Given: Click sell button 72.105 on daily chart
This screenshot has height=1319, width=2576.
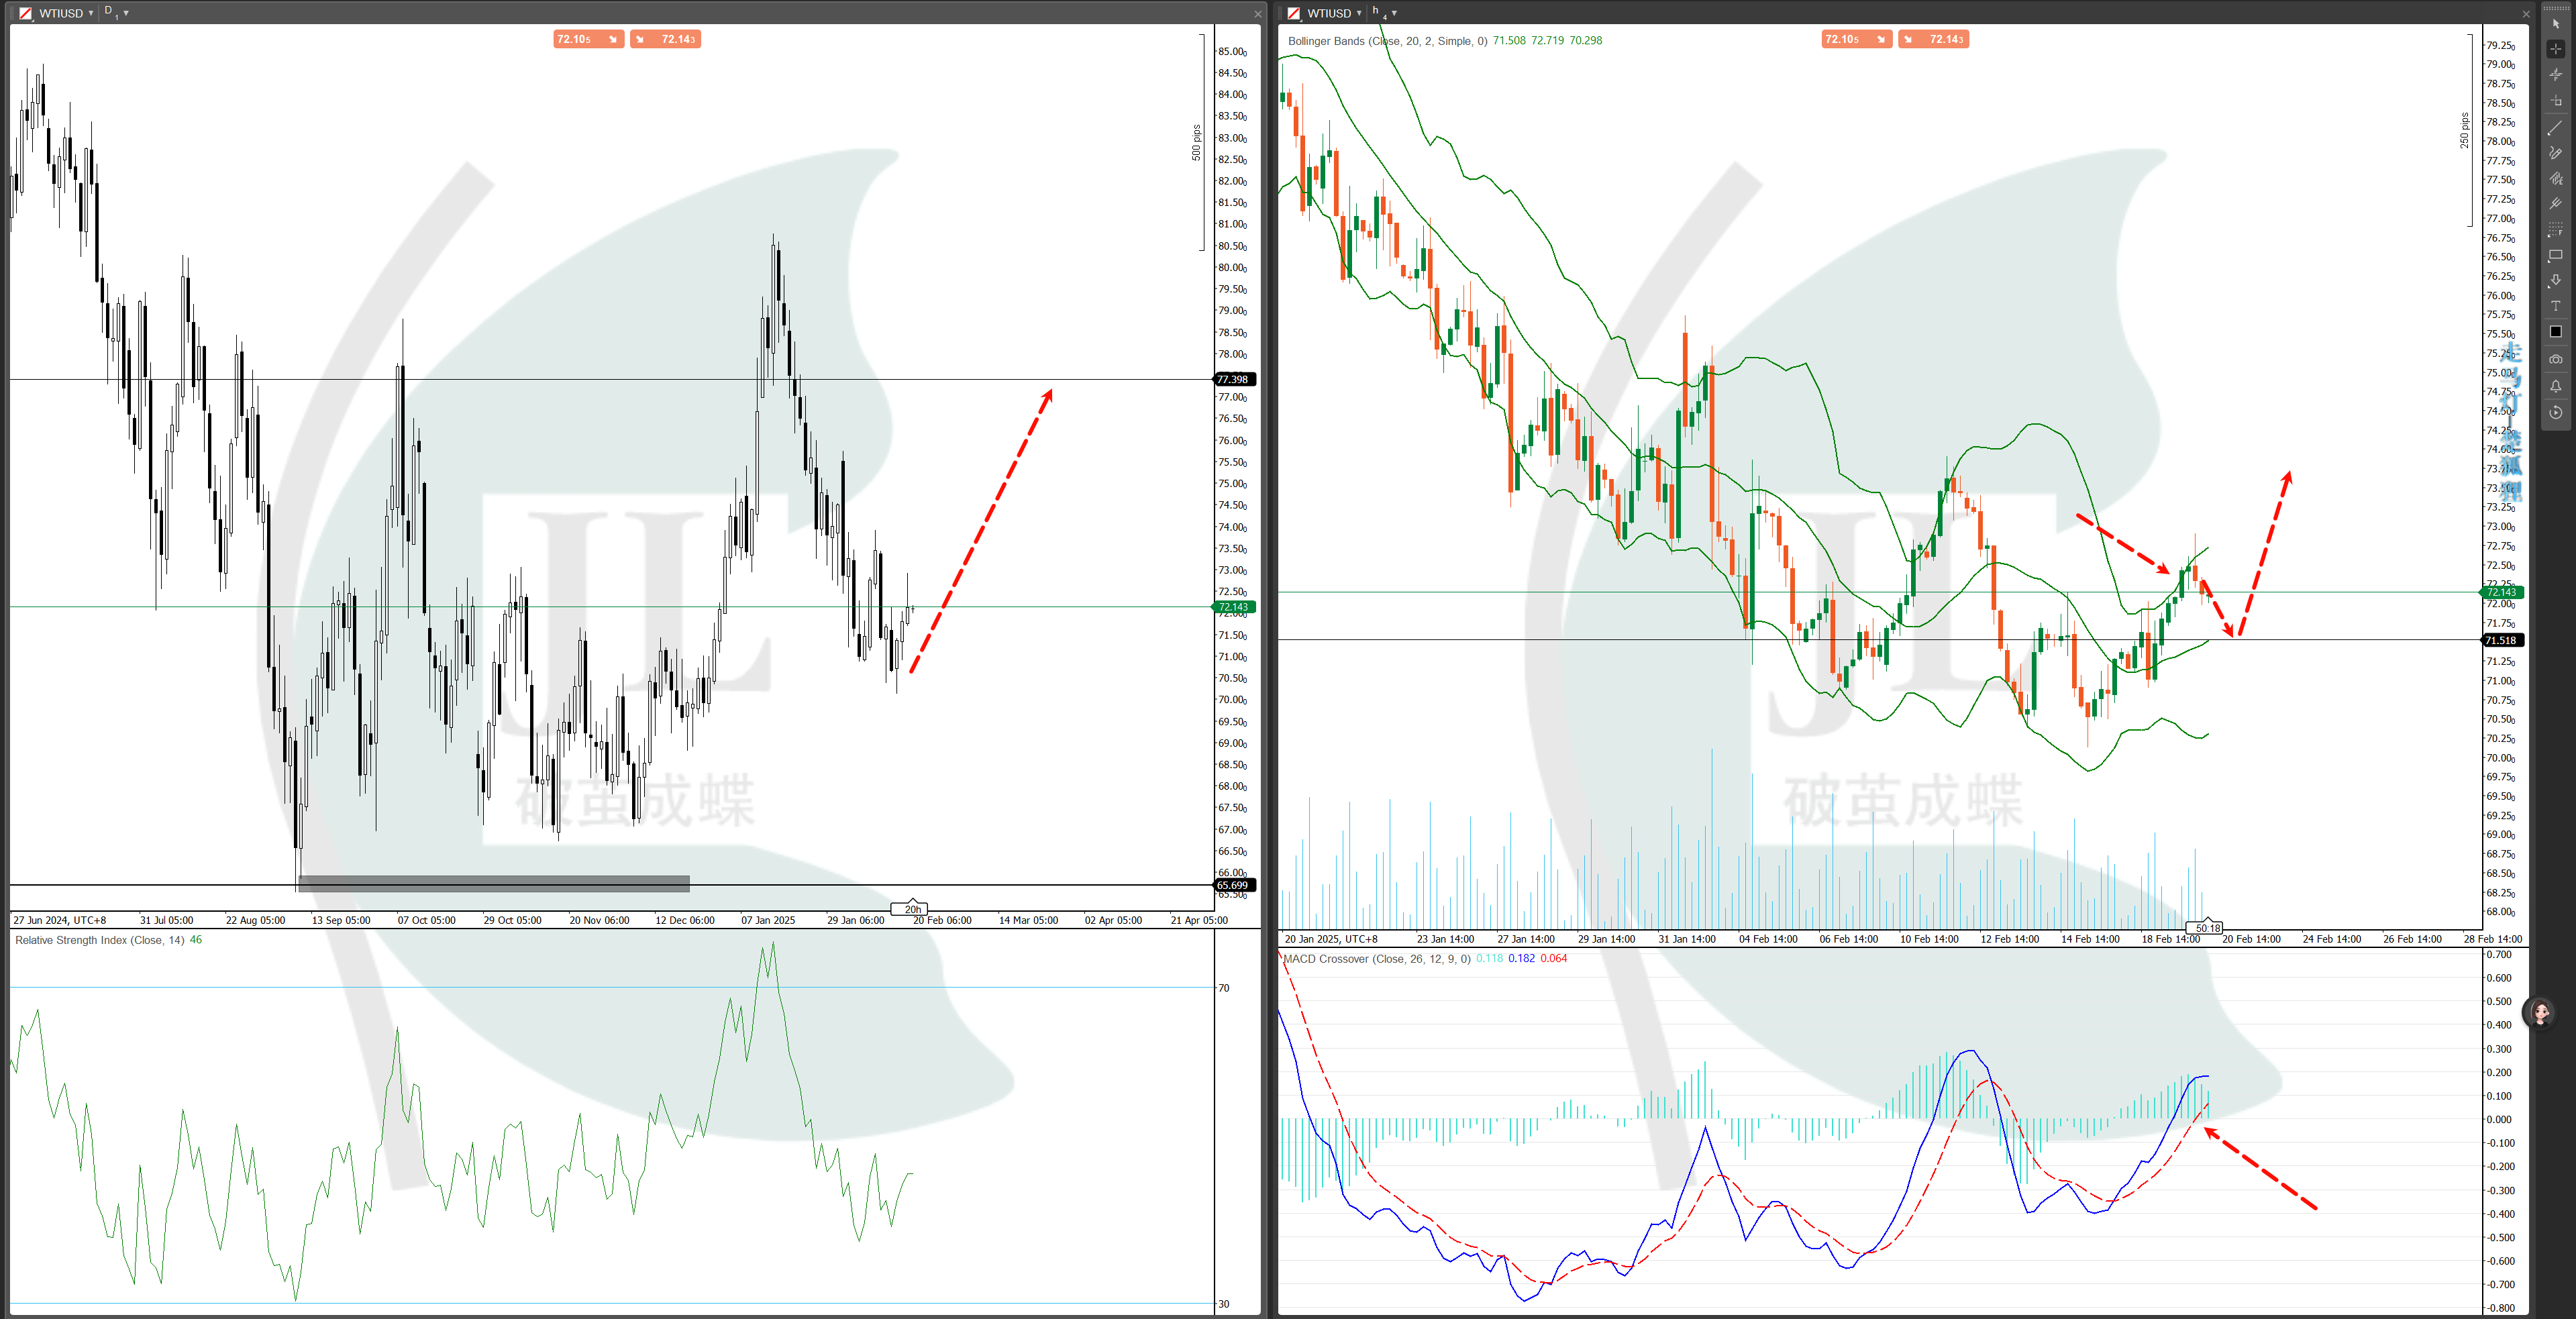Looking at the screenshot, I should click(x=588, y=39).
